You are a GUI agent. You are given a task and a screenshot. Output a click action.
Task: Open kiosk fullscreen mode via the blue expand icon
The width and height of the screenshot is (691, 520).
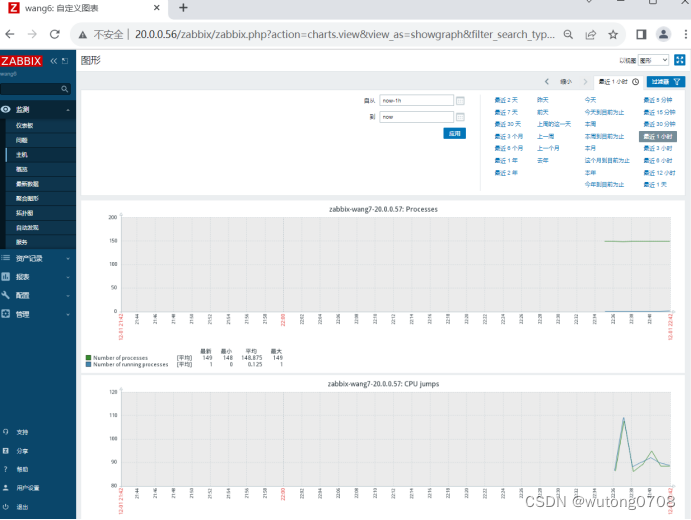point(680,60)
